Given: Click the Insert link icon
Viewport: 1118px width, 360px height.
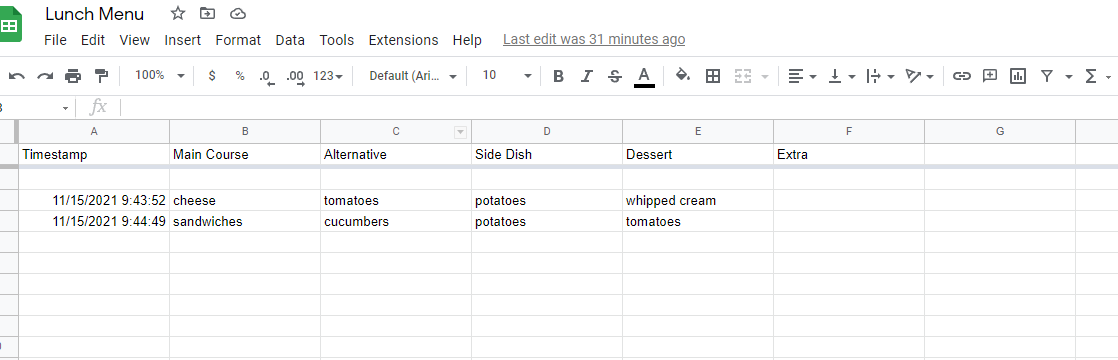Looking at the screenshot, I should pos(962,76).
